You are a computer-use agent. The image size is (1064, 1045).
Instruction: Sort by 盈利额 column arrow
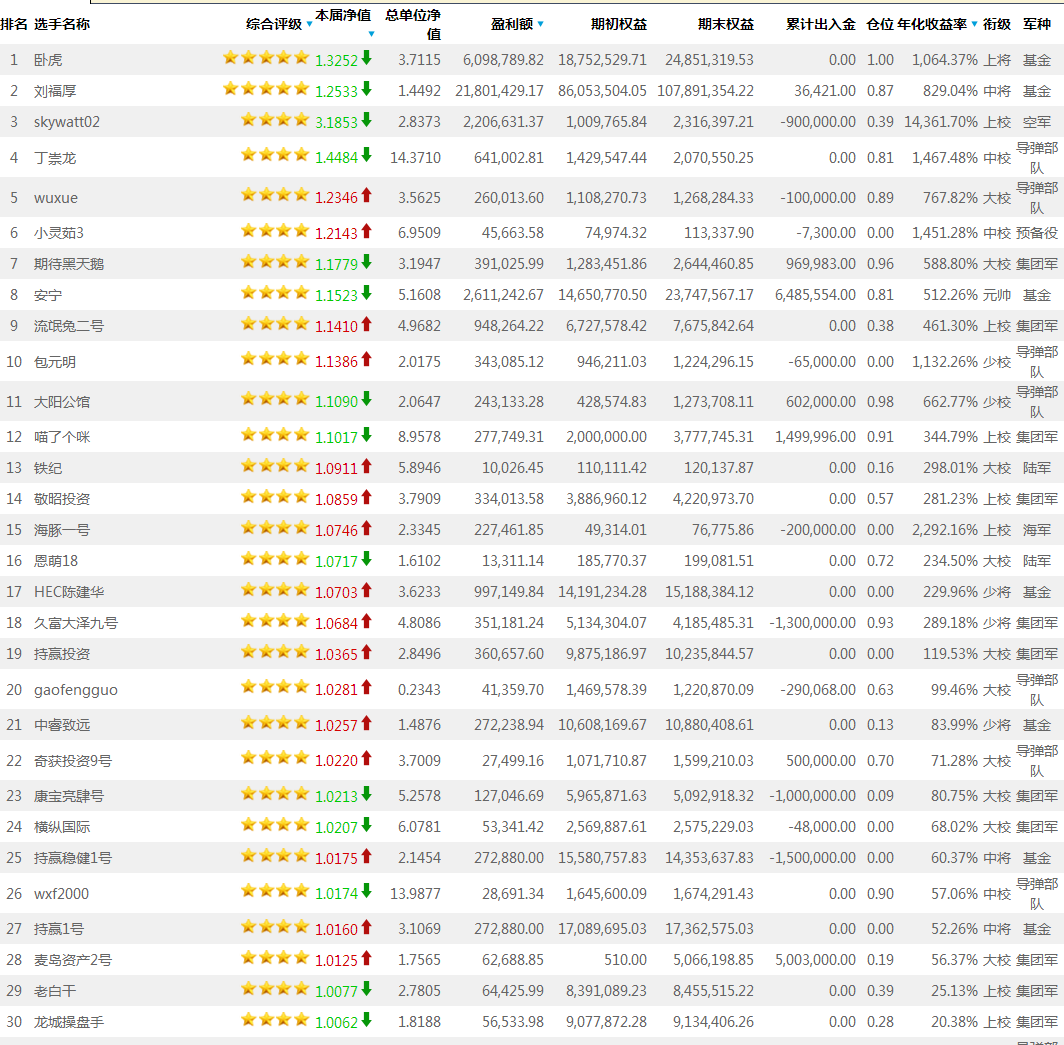pos(541,24)
